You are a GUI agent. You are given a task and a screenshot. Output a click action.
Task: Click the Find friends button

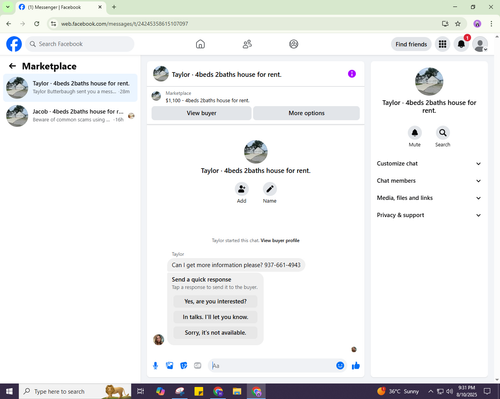click(x=411, y=44)
